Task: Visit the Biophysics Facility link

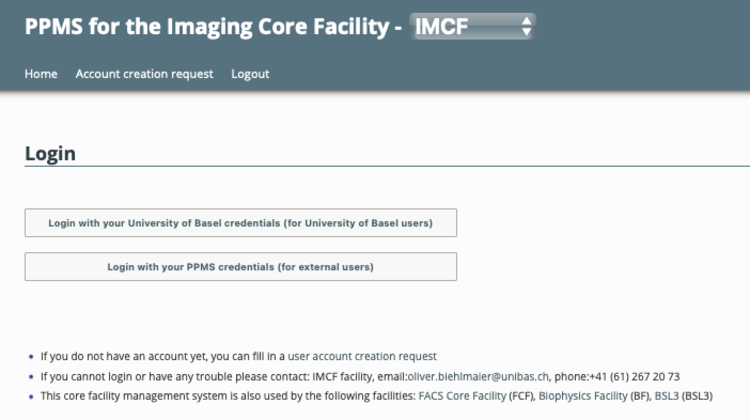Action: click(x=583, y=396)
